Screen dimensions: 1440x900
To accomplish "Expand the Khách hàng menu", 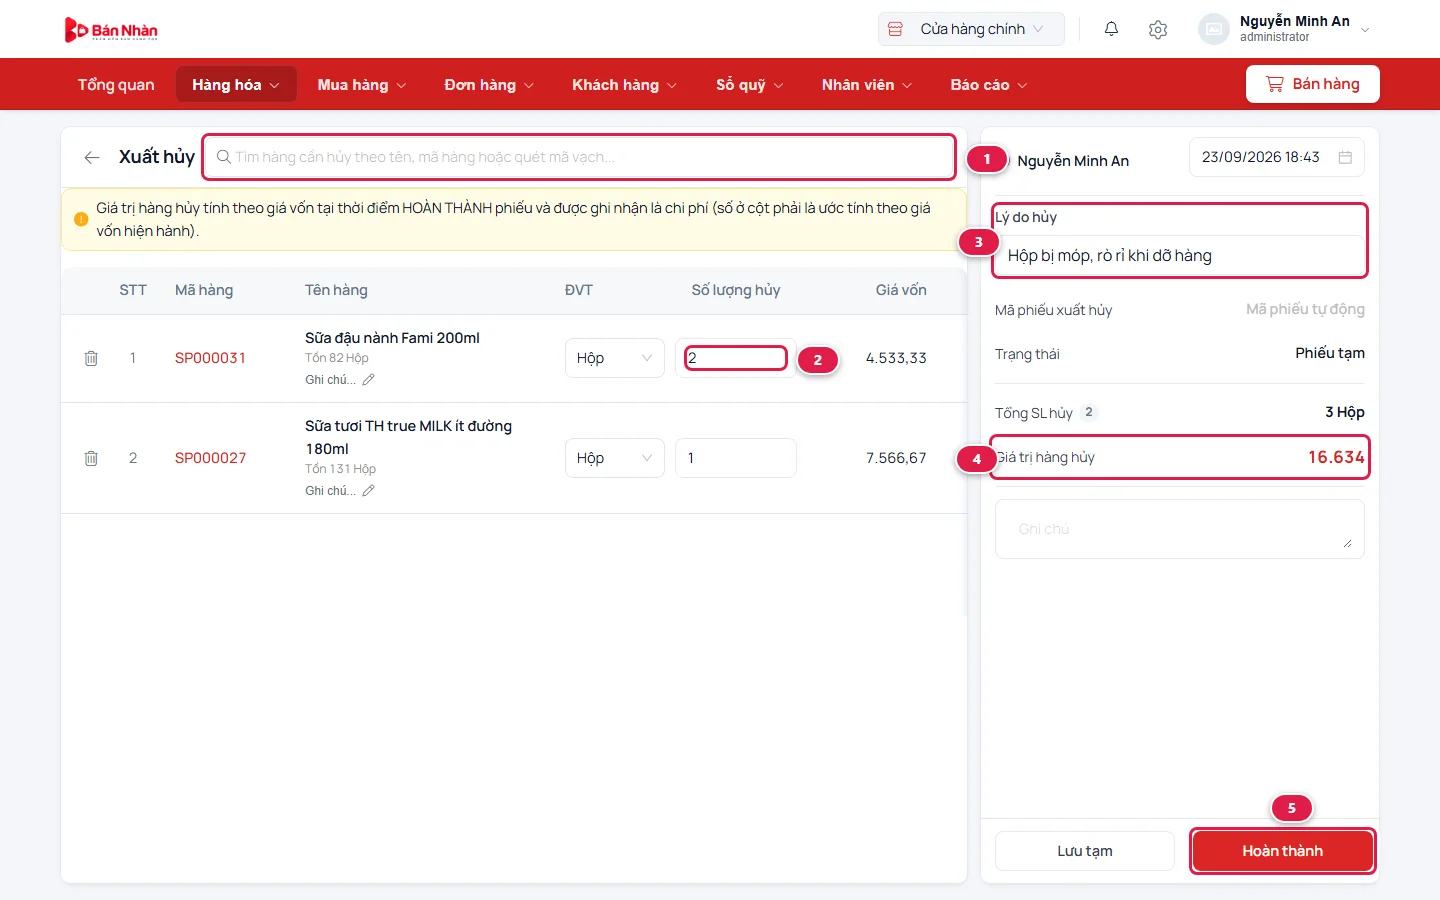I will pyautogui.click(x=625, y=85).
